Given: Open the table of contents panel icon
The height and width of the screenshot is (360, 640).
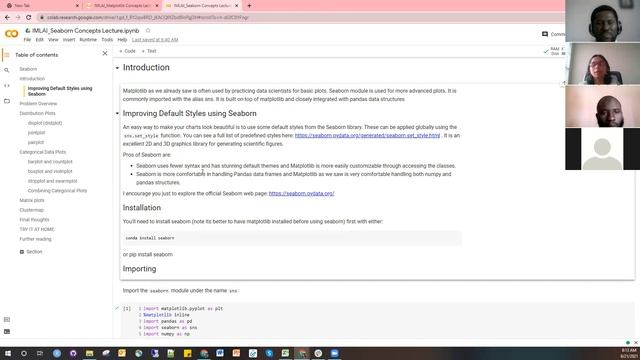Looking at the screenshot, I should tap(7, 55).
